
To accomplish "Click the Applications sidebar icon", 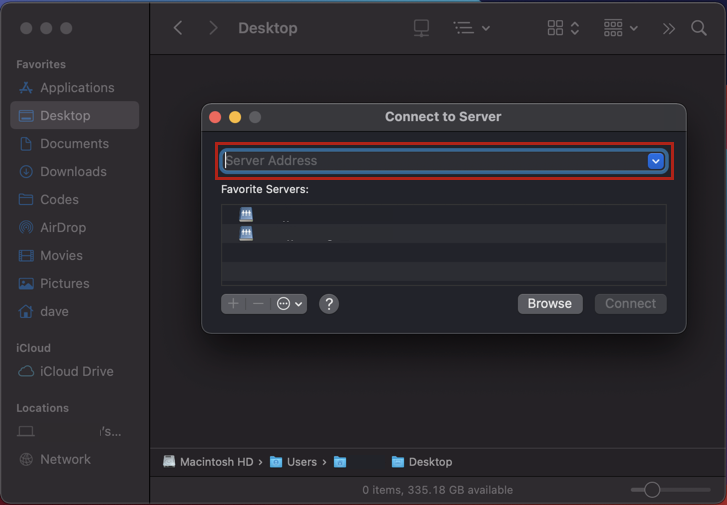I will (x=26, y=88).
